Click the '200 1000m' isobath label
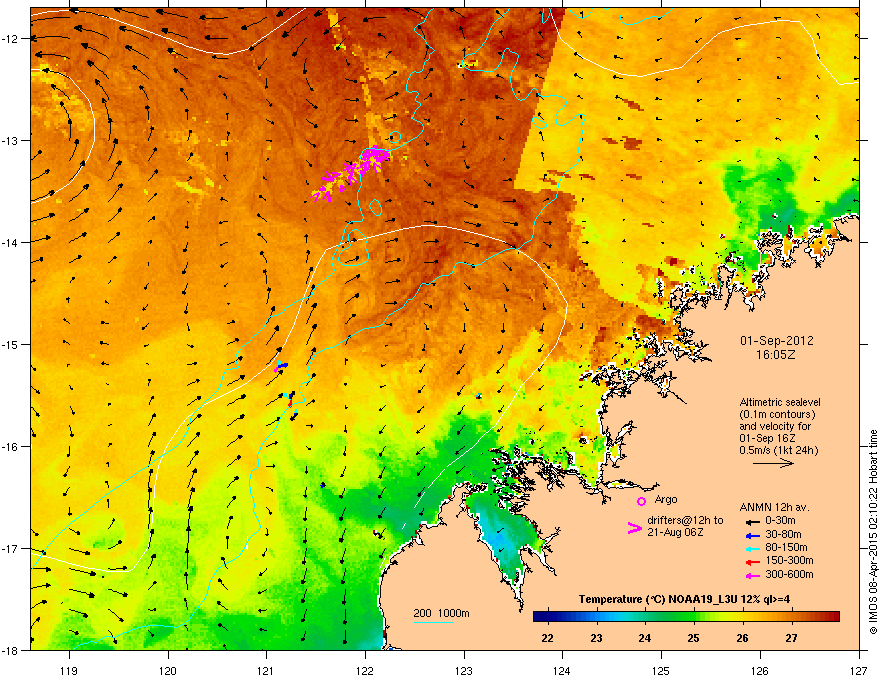Viewport: 880px width, 680px height. click(441, 613)
